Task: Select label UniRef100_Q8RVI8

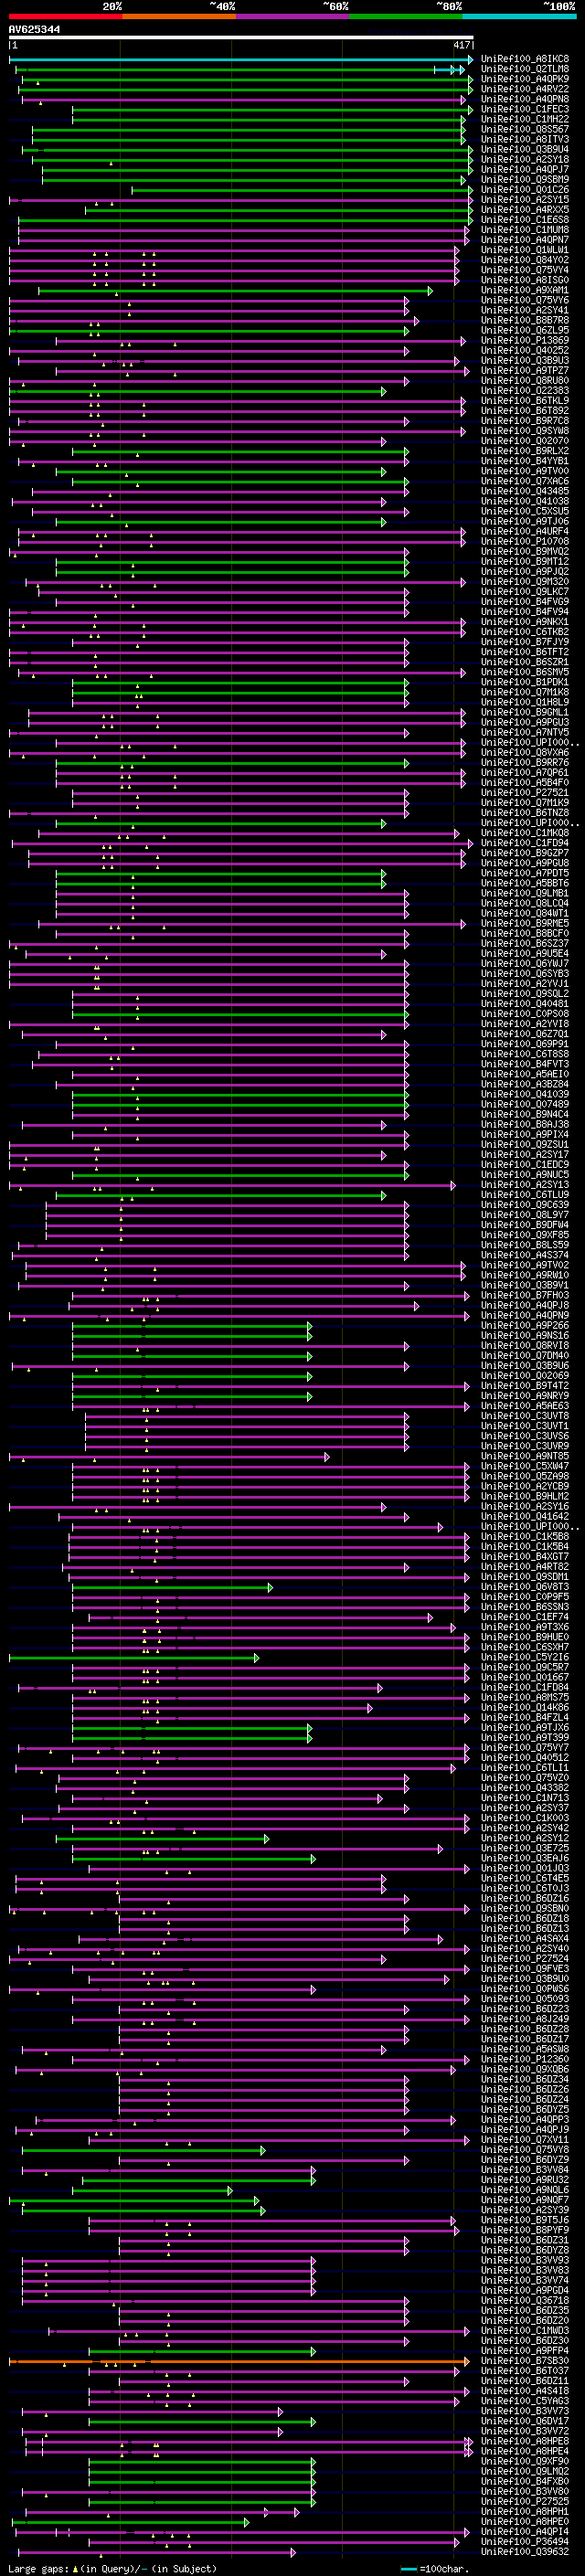Action: [525, 1345]
